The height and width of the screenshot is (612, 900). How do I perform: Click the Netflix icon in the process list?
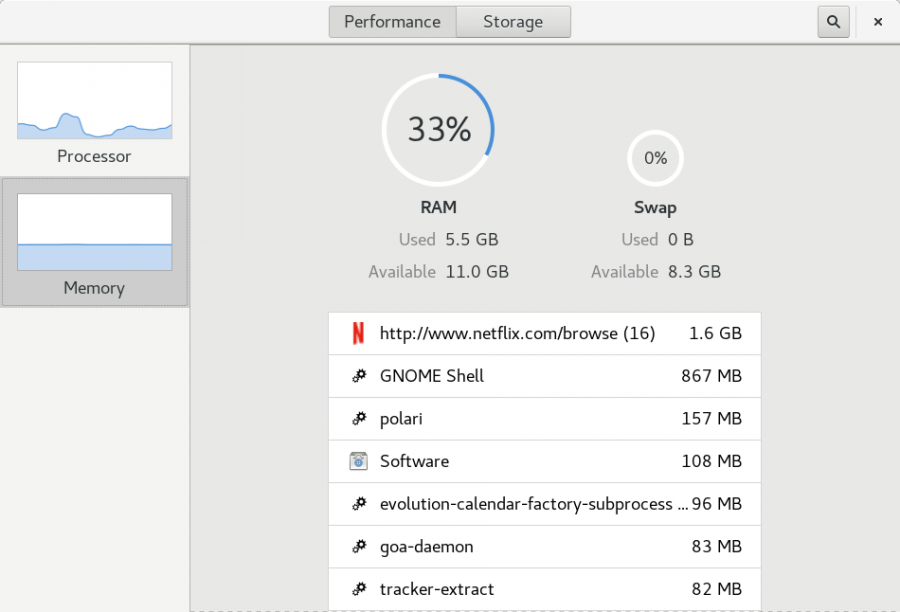coord(357,333)
